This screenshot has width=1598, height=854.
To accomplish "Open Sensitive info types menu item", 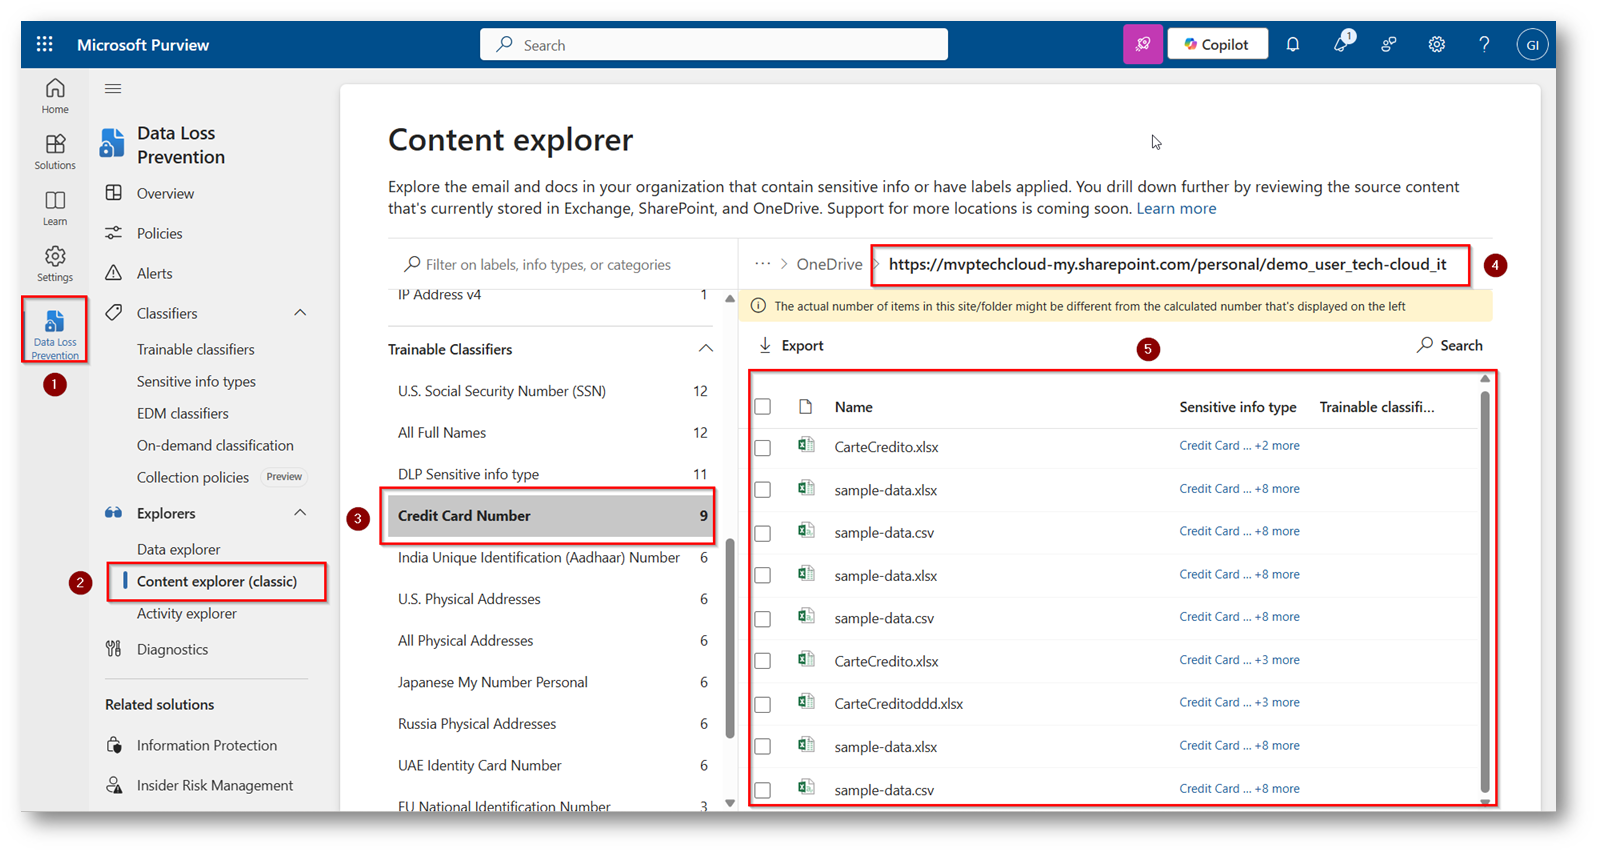I will pos(196,381).
